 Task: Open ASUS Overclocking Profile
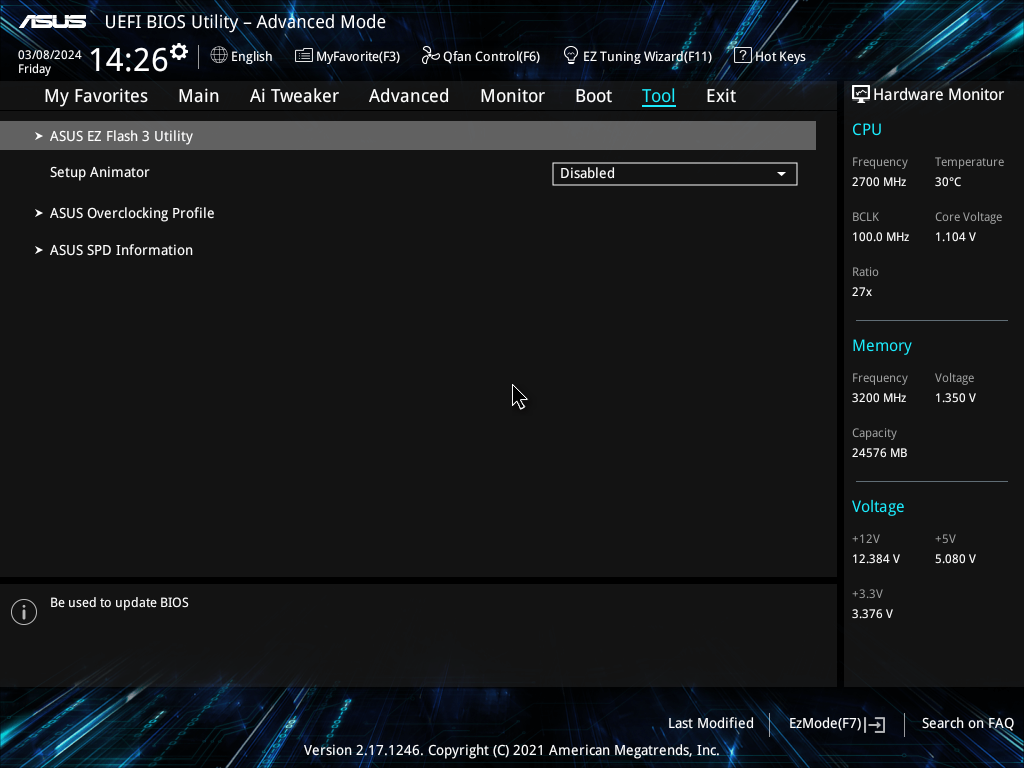point(132,214)
